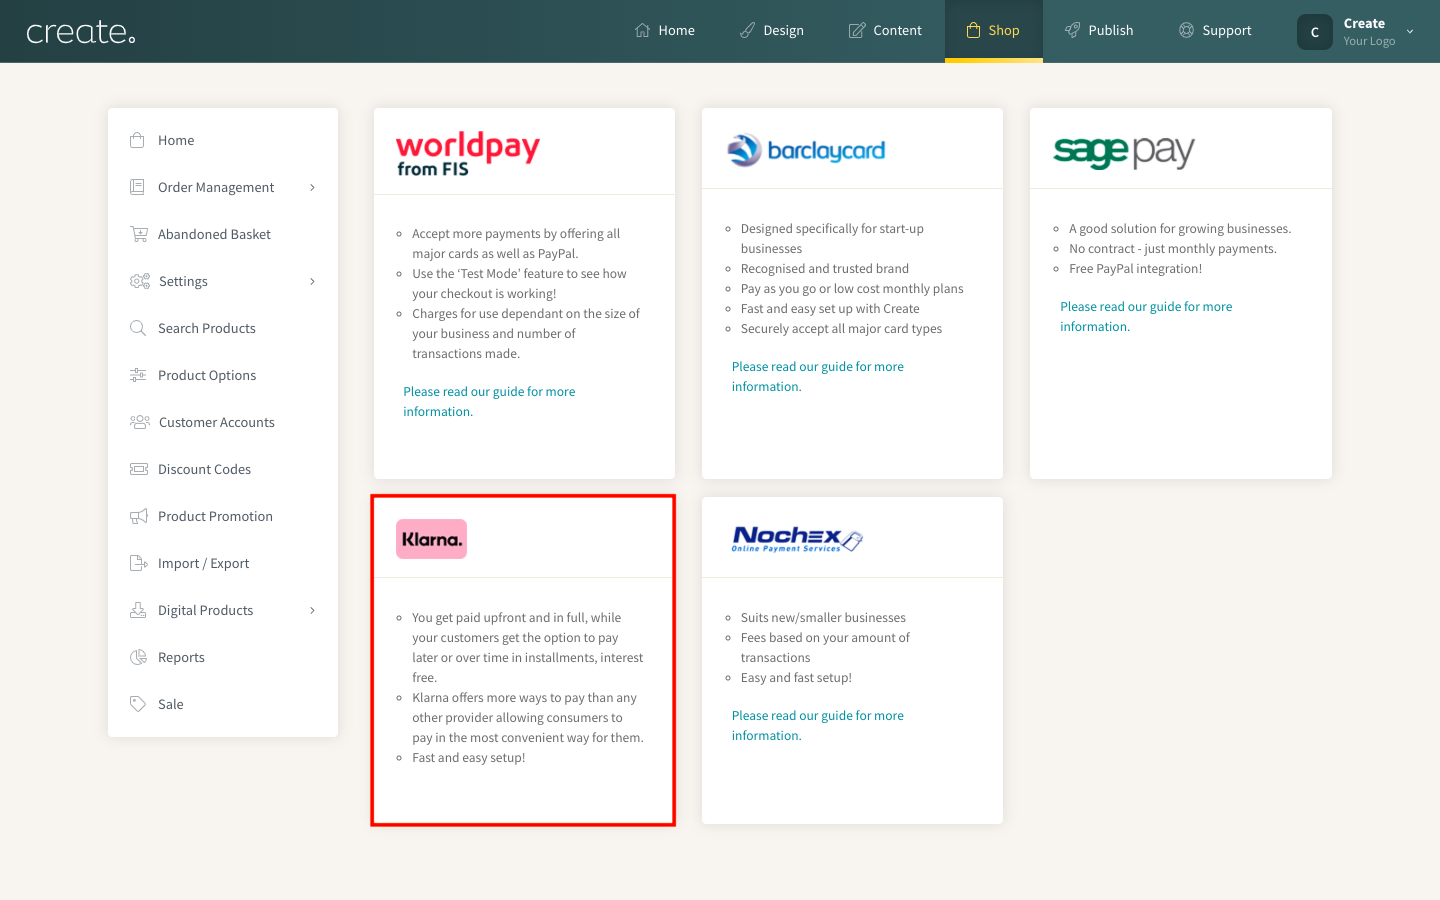Open Product Promotion in sidebar
The height and width of the screenshot is (900, 1440).
215,516
